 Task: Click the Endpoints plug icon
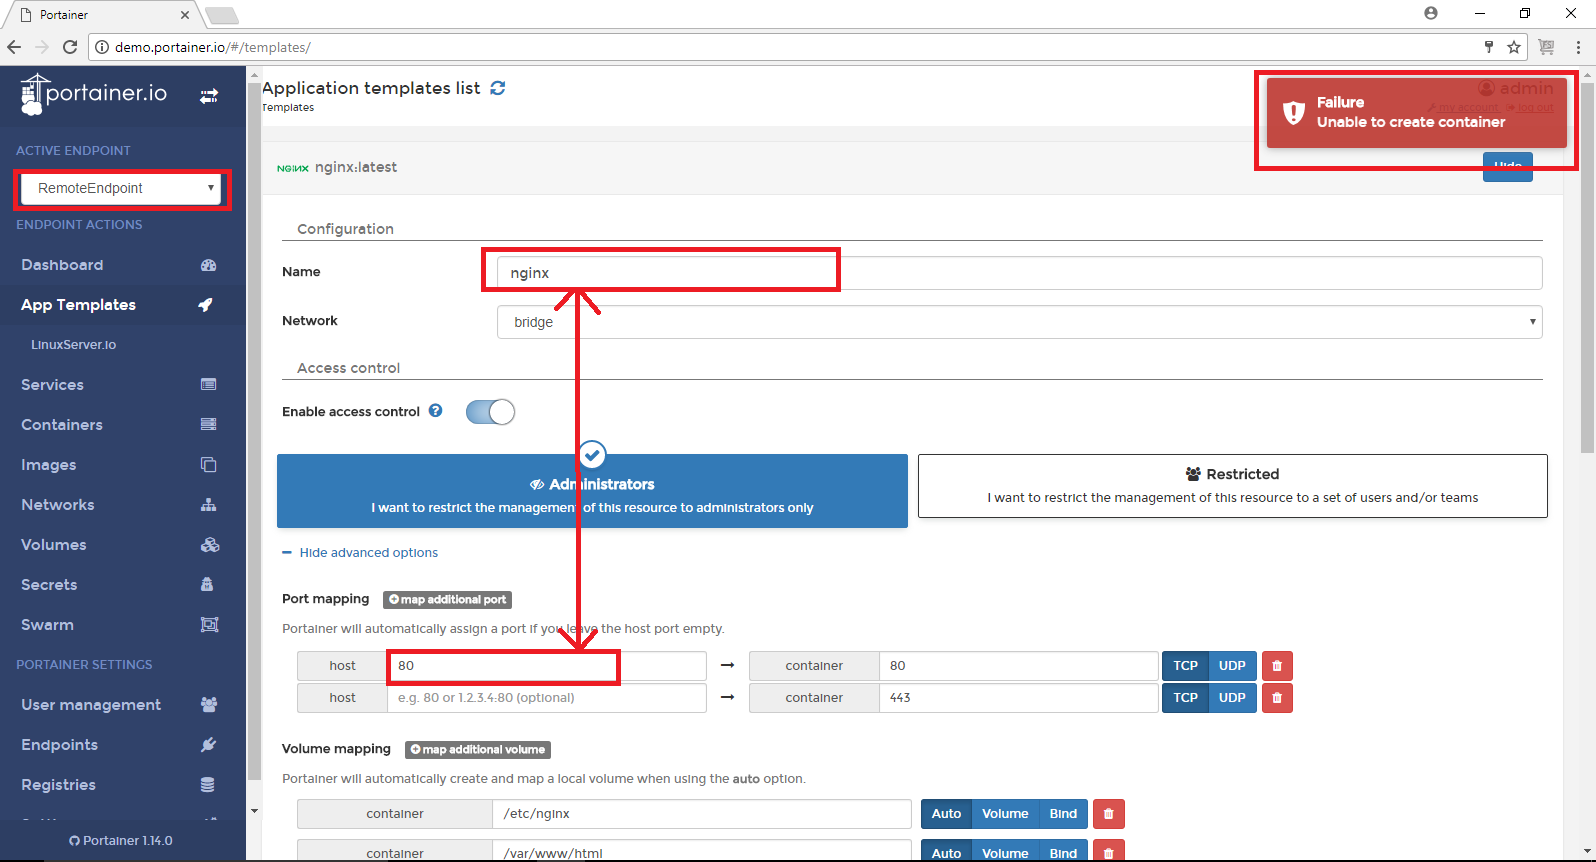click(x=208, y=745)
